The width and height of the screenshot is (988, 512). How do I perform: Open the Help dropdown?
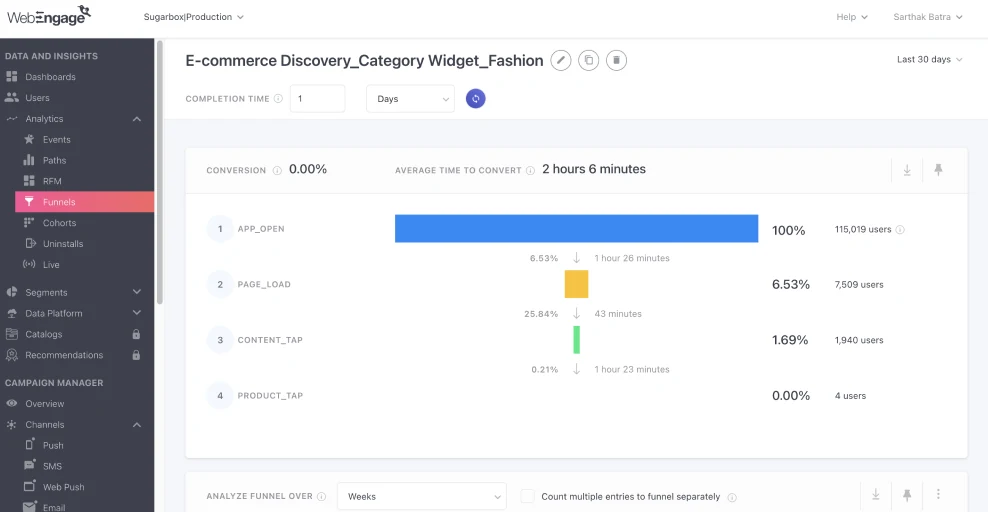[852, 17]
